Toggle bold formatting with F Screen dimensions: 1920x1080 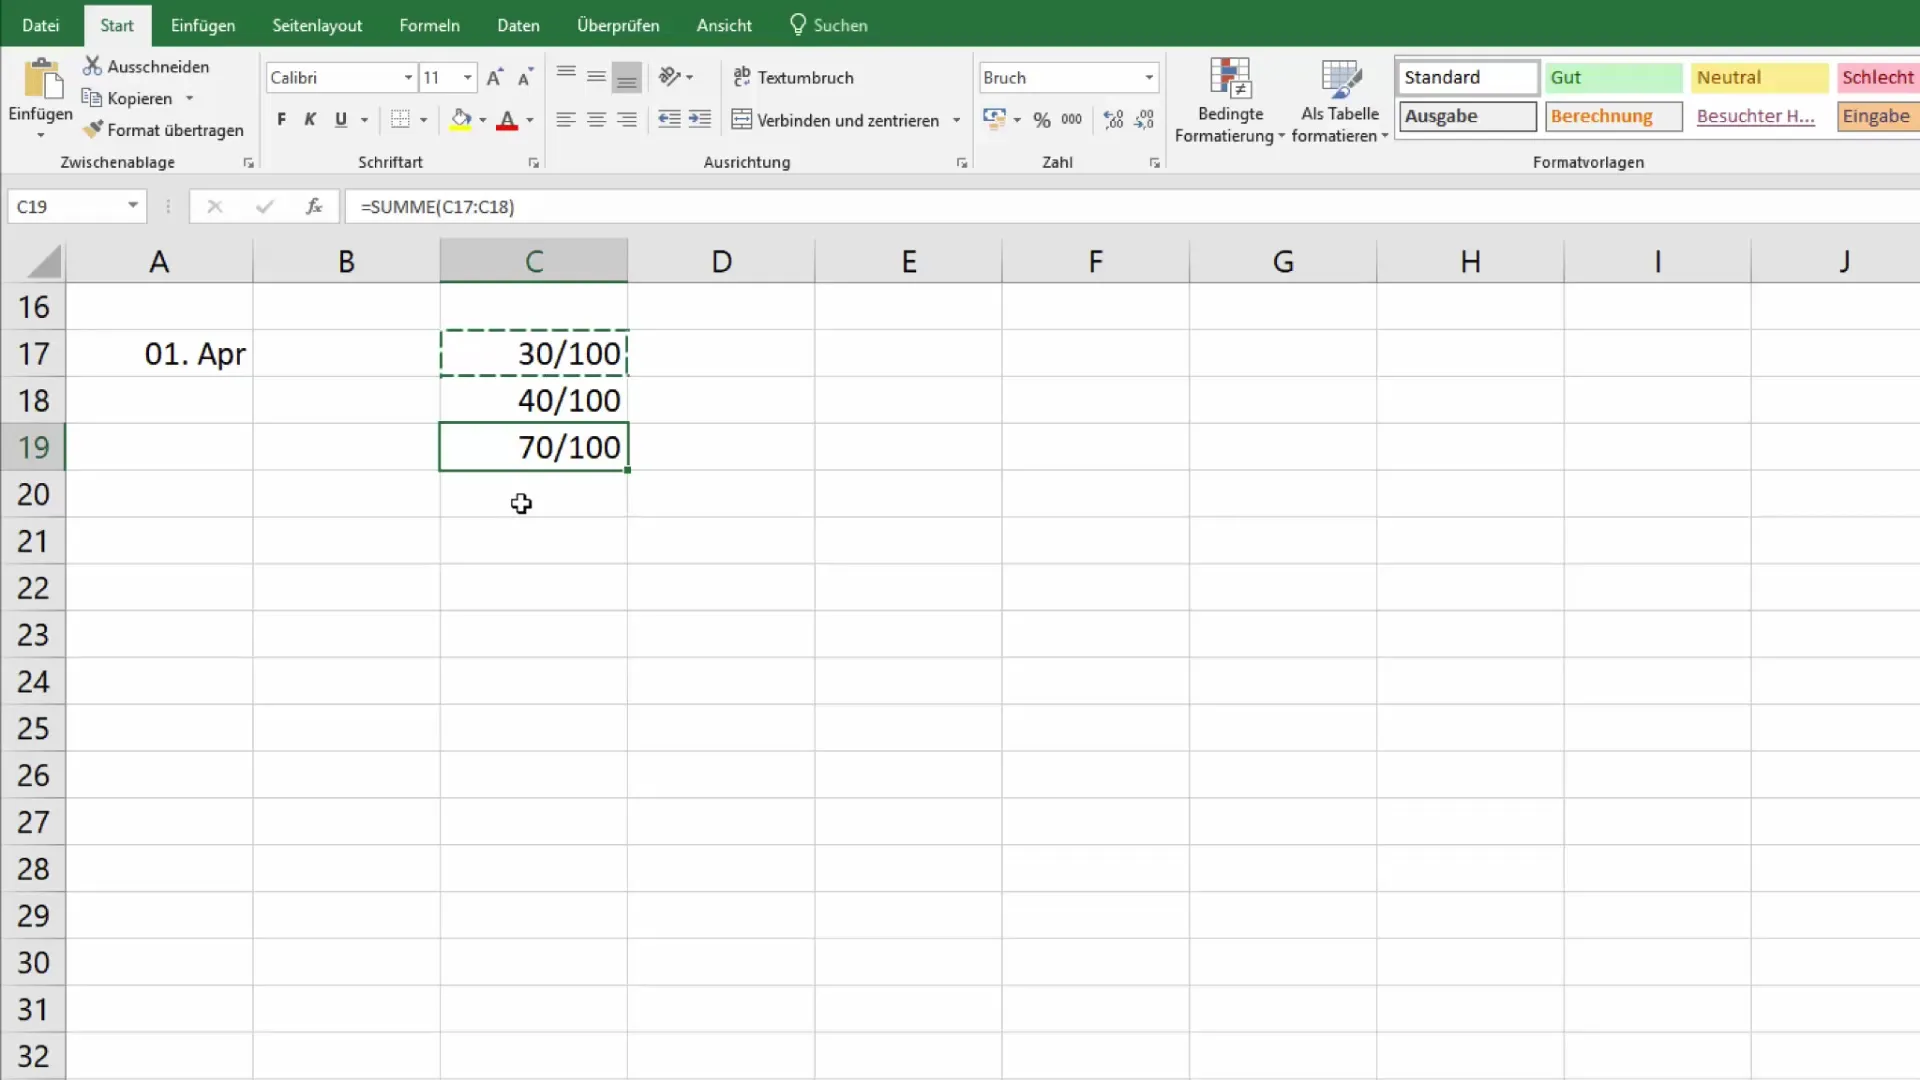click(x=281, y=120)
